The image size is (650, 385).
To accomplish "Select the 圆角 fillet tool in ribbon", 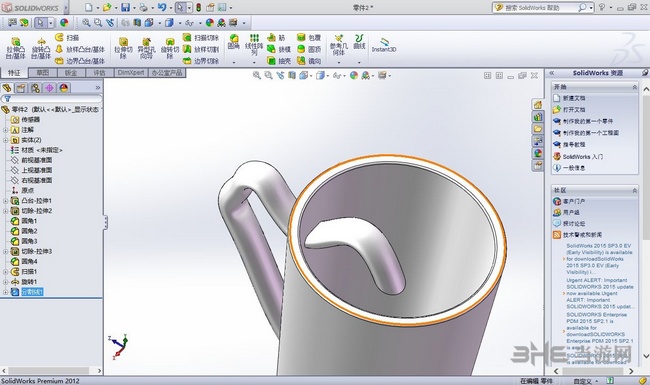I will 234,42.
